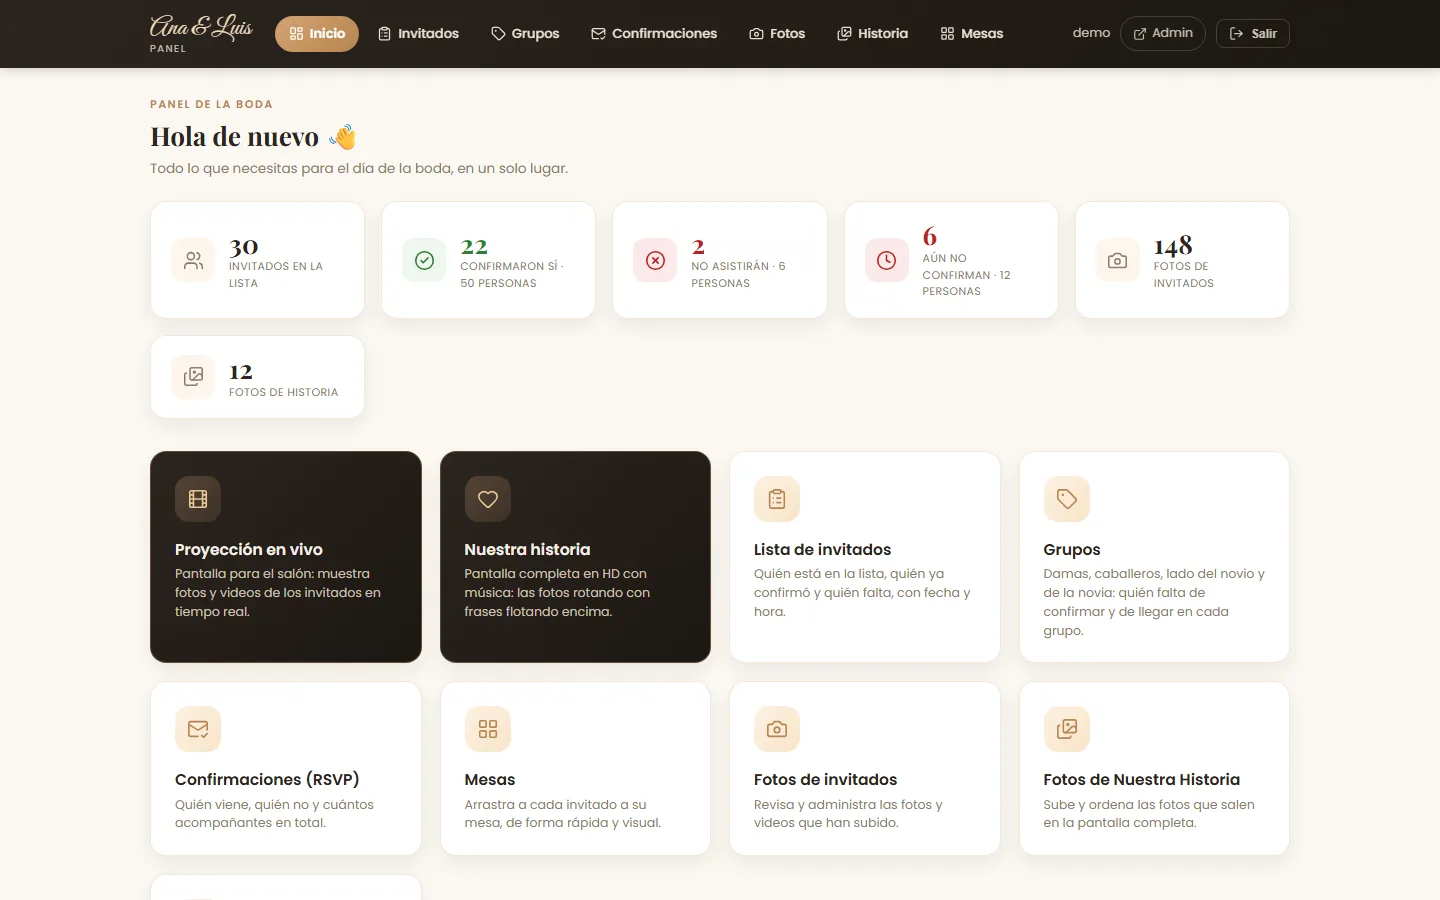Click the envelope icon on Confirmaciones (RSVP)

click(x=198, y=729)
